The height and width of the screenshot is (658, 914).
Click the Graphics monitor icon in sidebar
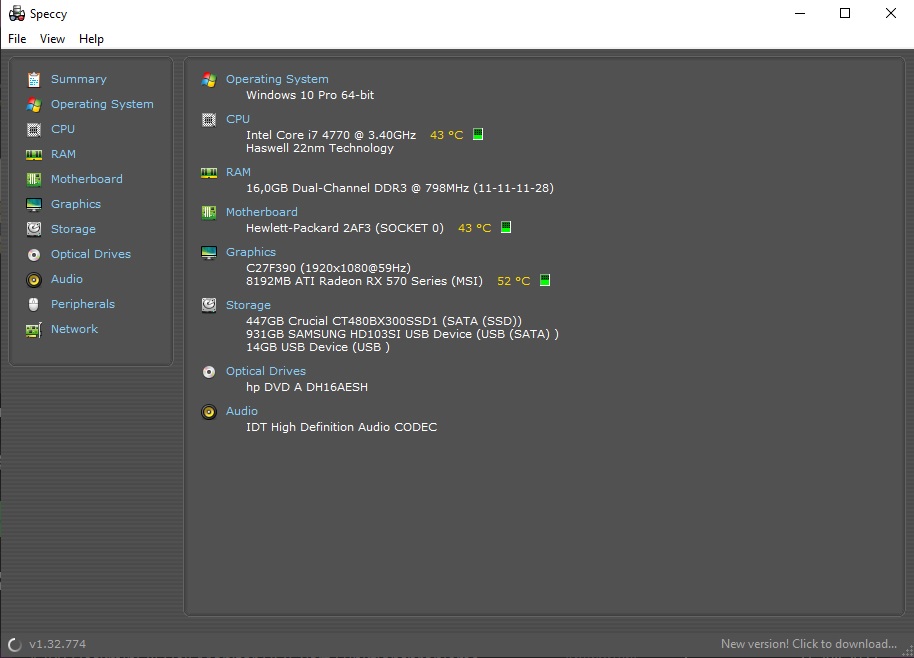point(34,205)
